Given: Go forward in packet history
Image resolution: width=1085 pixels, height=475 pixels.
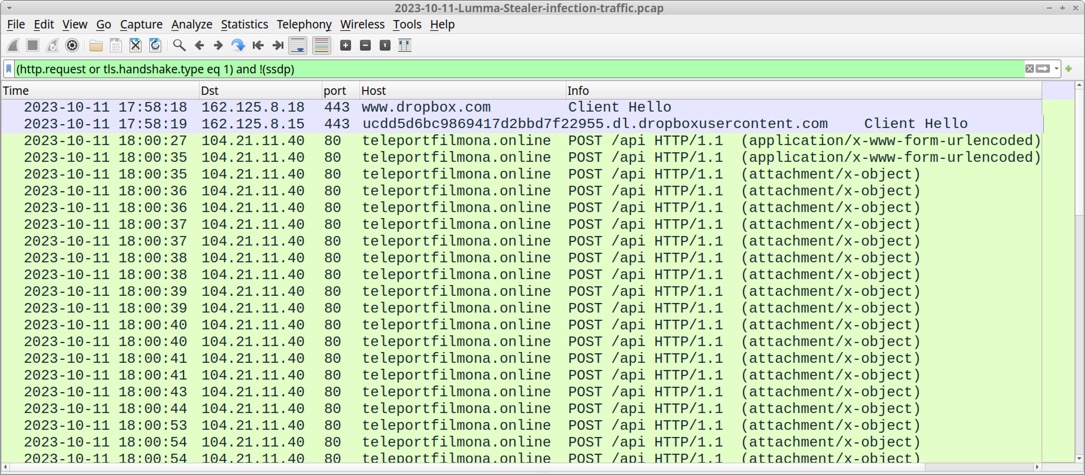Looking at the screenshot, I should click(x=218, y=46).
